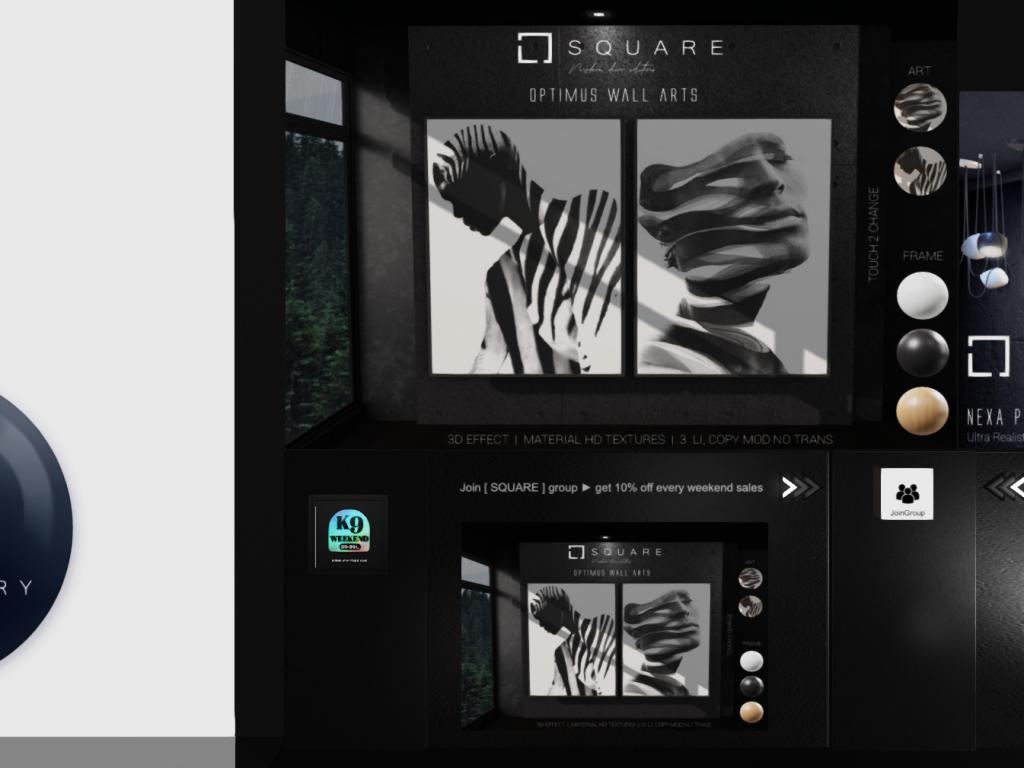The height and width of the screenshot is (768, 1024).
Task: Click the right-pointing chevron arrows
Action: (x=800, y=487)
